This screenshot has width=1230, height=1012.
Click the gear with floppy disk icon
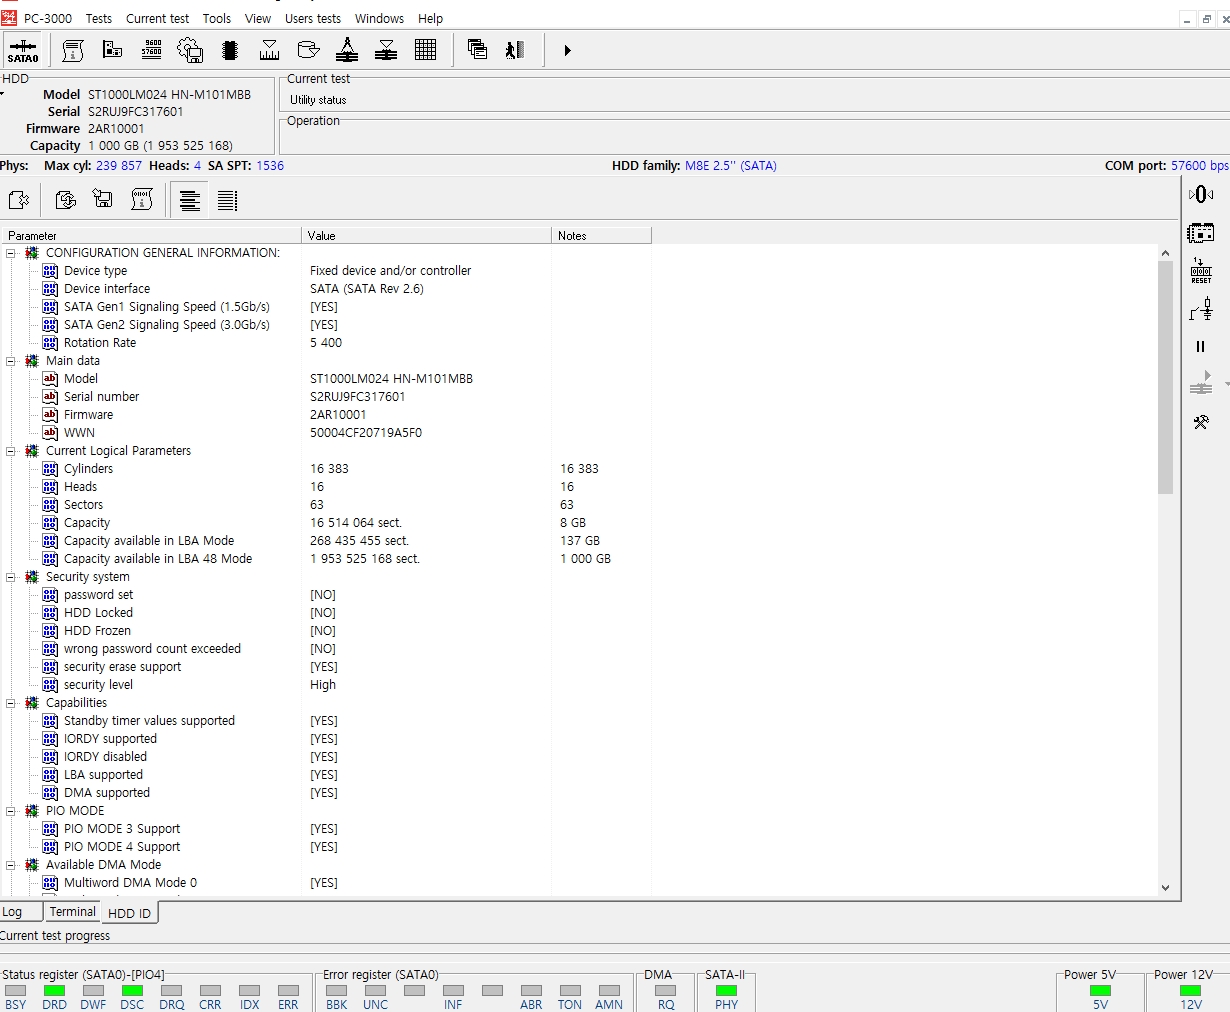tap(190, 50)
